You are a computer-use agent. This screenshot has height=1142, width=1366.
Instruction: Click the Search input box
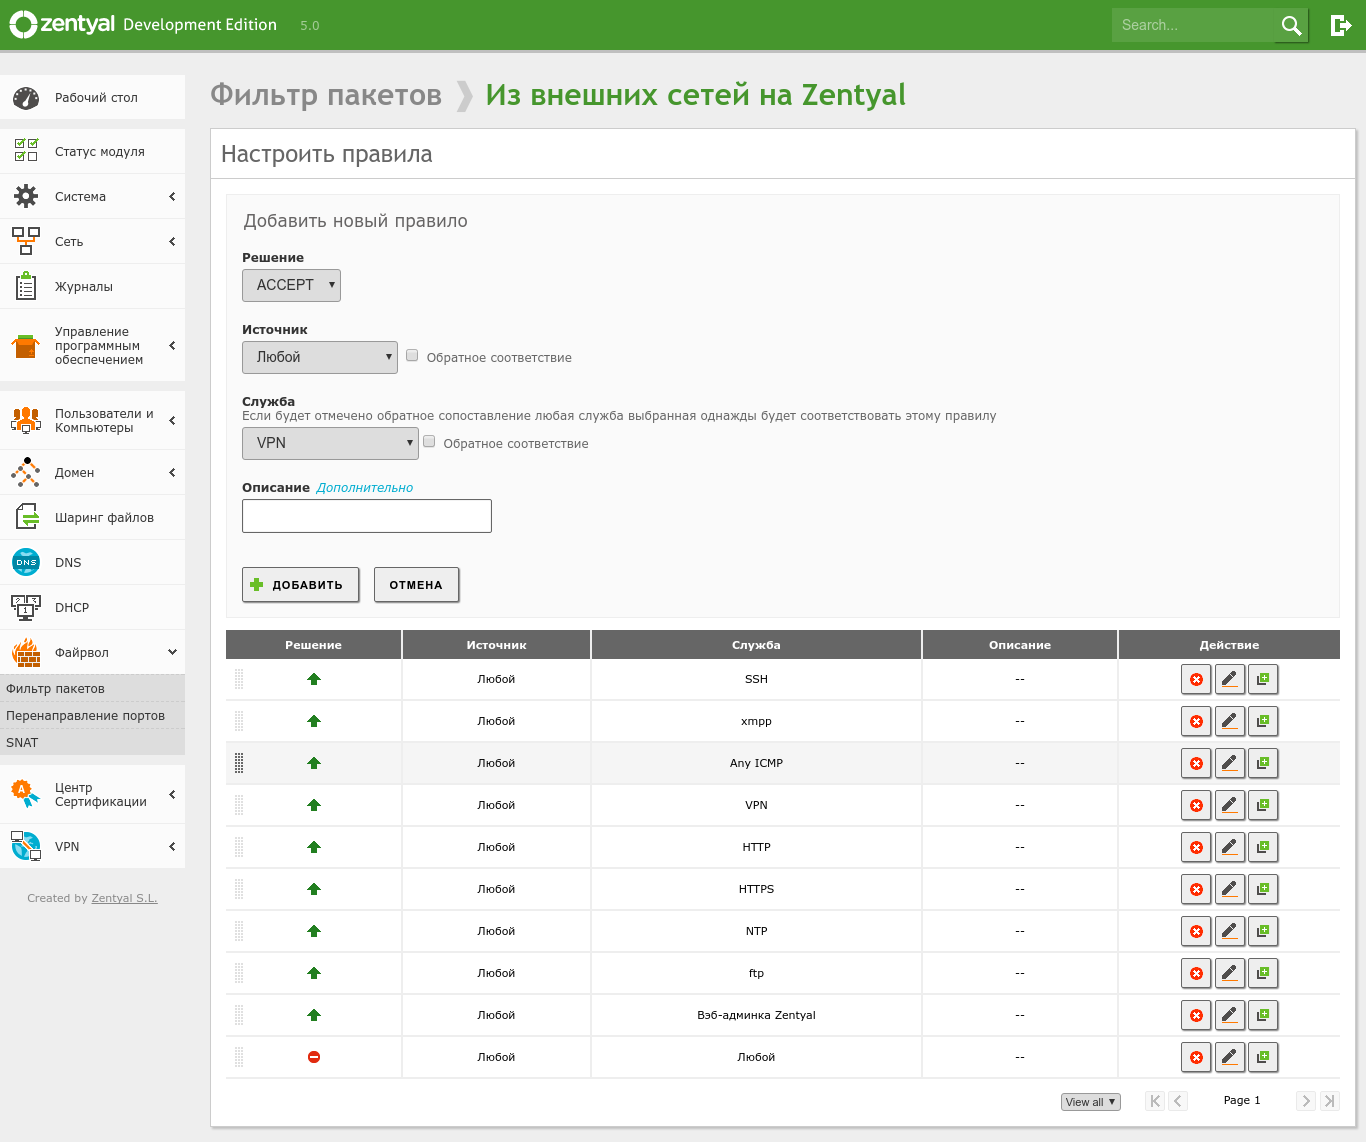1193,25
